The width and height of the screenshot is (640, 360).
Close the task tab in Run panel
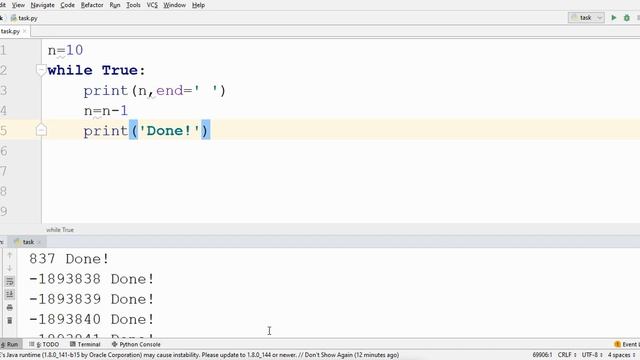pos(39,242)
